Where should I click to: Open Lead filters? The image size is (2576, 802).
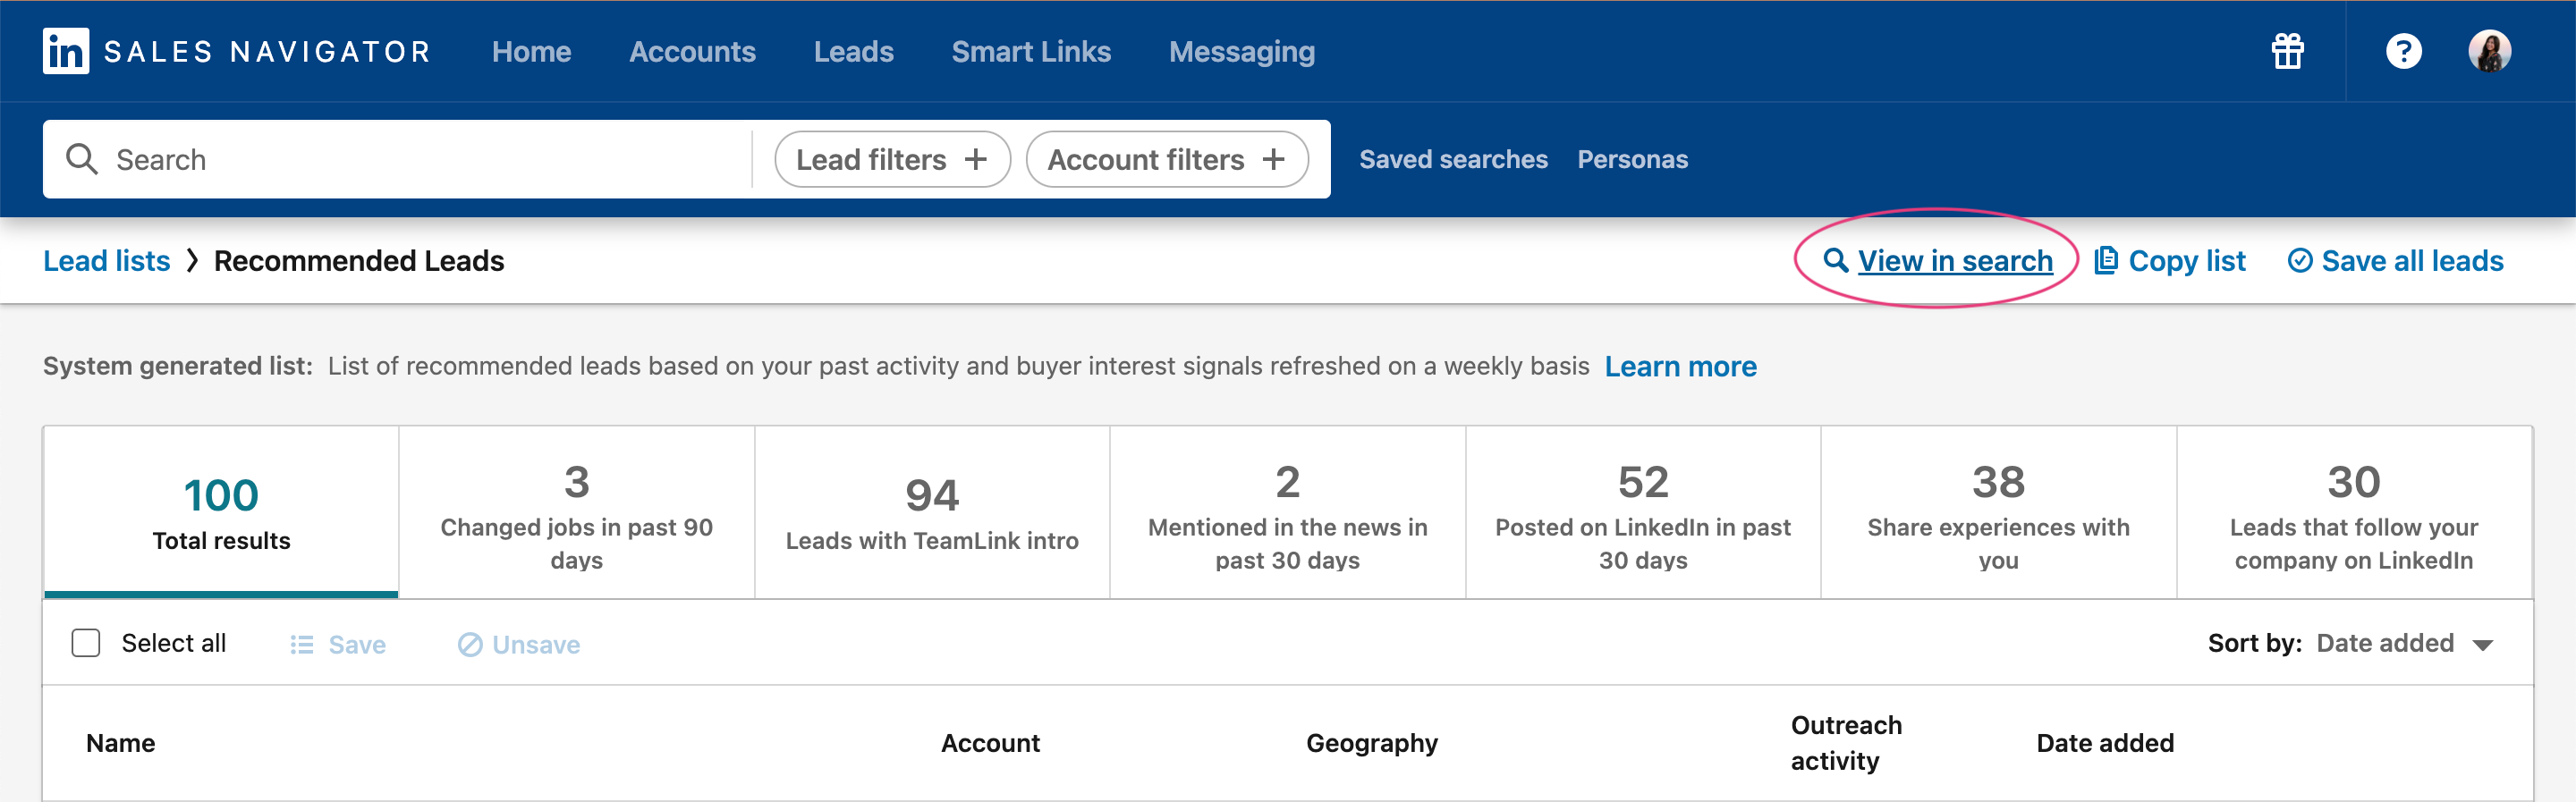click(x=892, y=159)
